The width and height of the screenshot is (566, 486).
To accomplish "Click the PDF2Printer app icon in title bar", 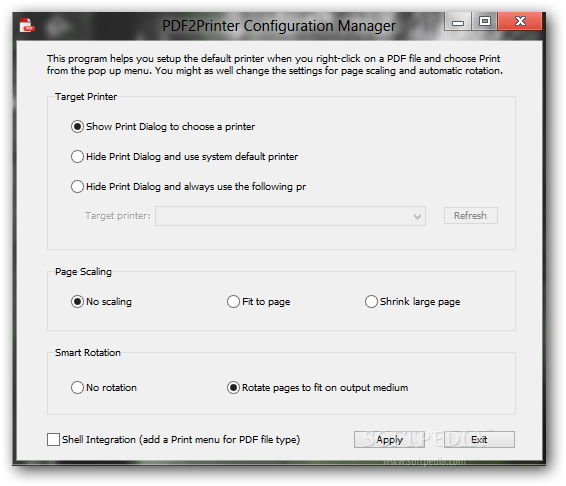I will click(27, 25).
